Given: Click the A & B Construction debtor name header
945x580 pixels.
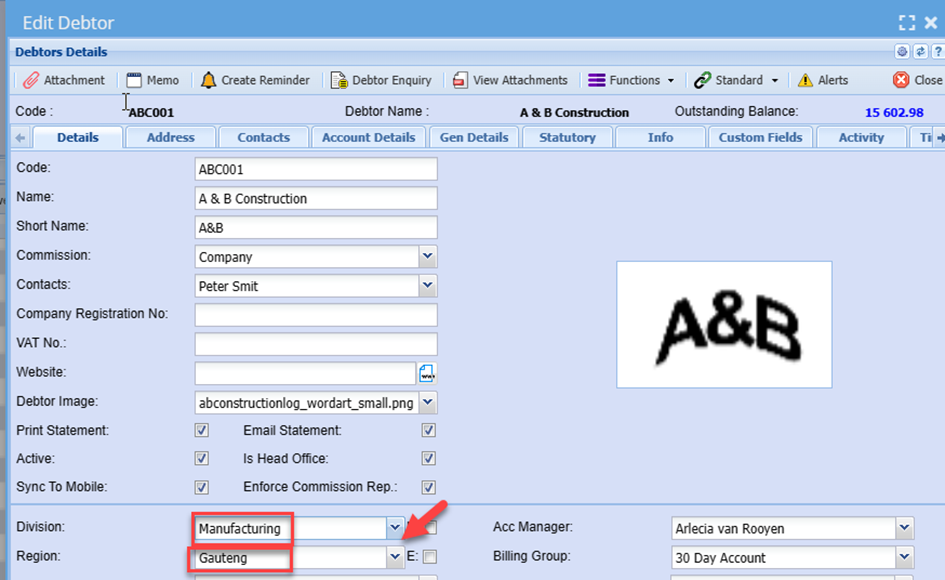Looking at the screenshot, I should tap(574, 113).
